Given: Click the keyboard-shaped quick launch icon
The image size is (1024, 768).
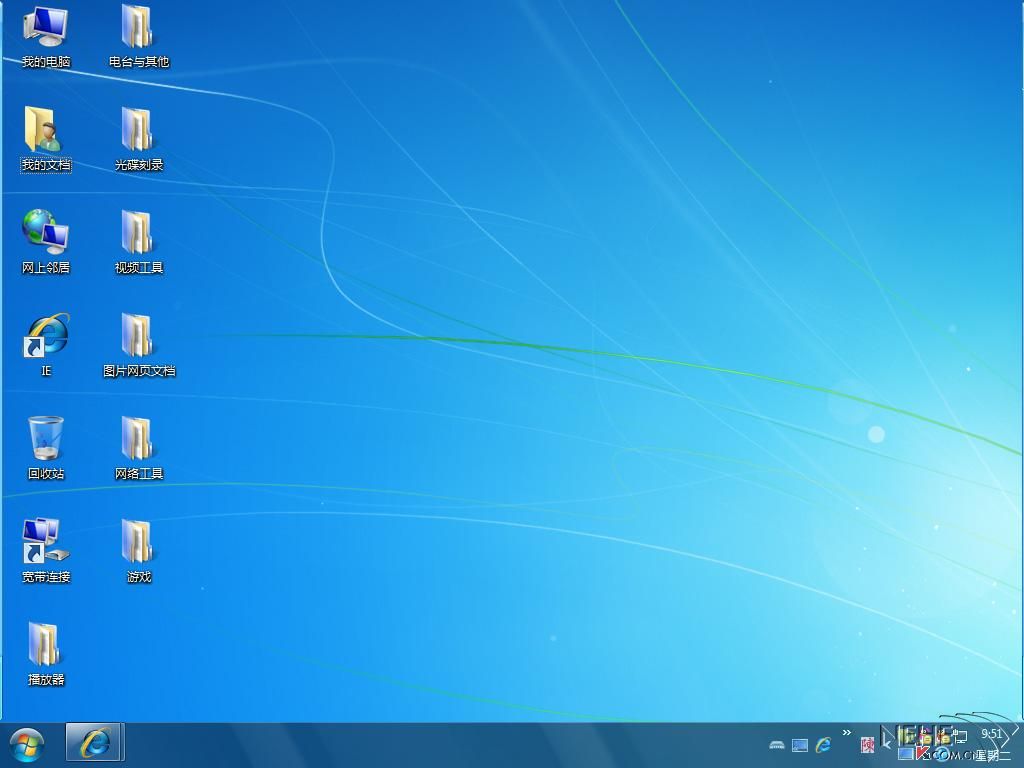Looking at the screenshot, I should (x=777, y=745).
